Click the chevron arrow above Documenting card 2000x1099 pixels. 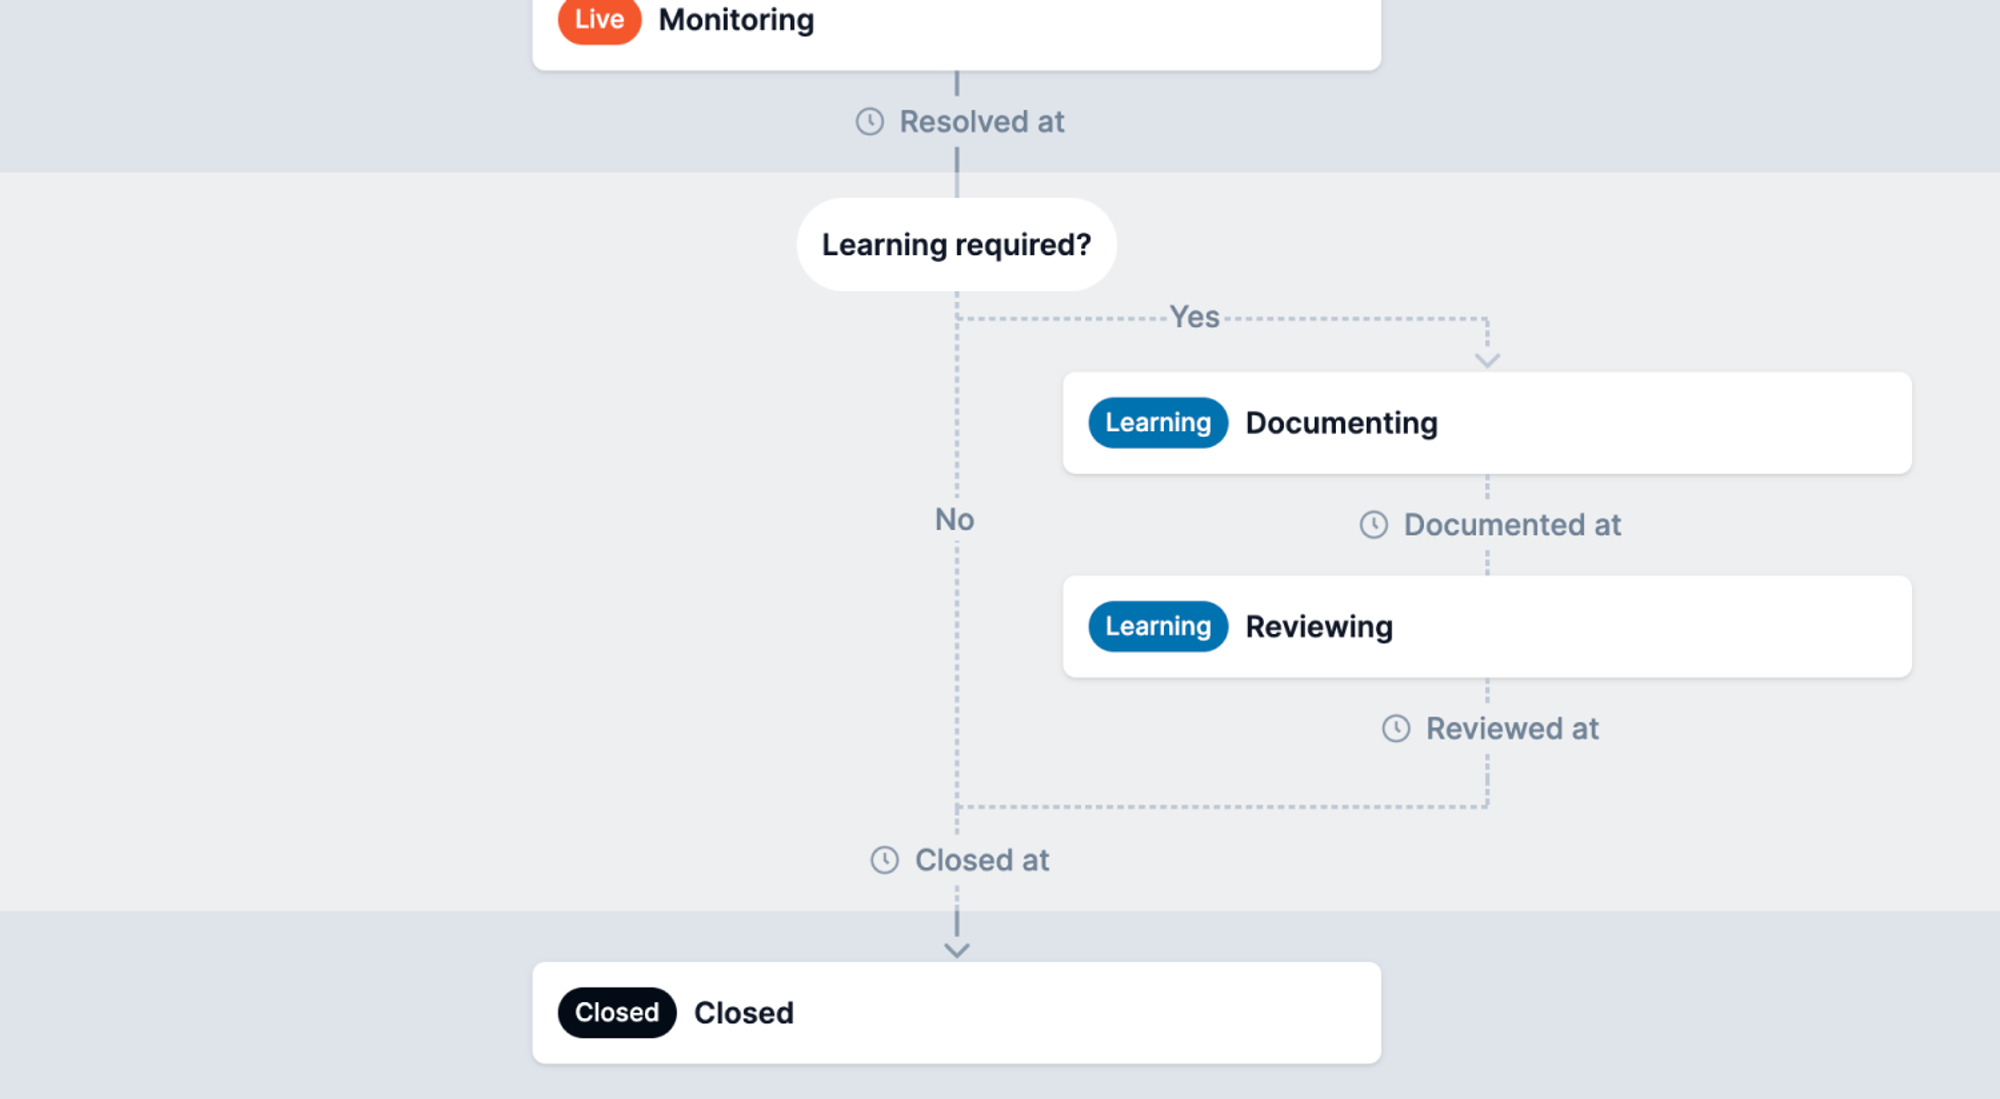[x=1487, y=360]
